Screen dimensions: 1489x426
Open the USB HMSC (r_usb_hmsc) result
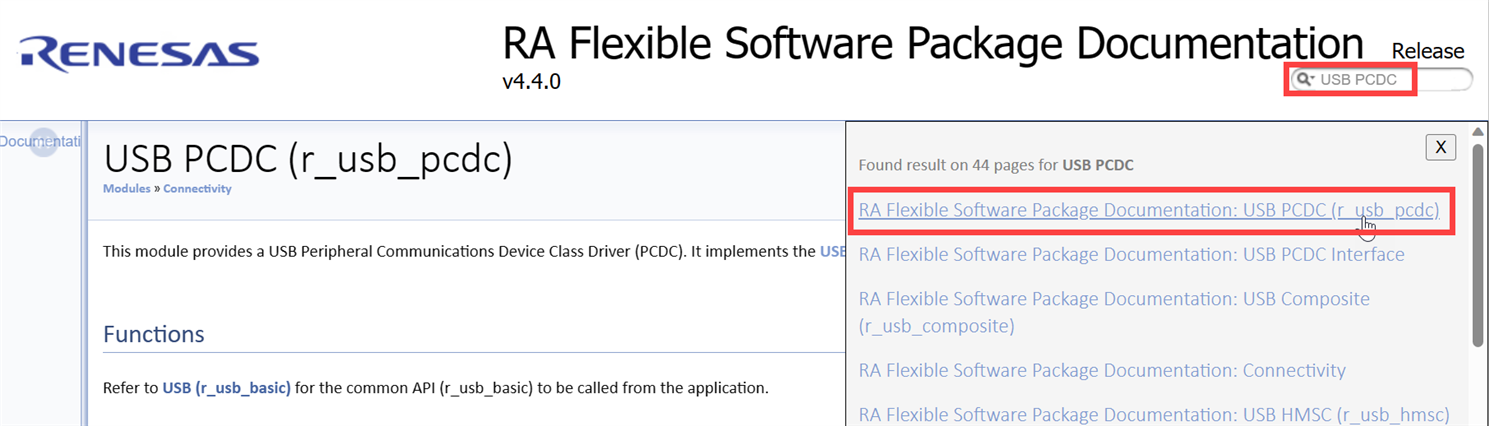pyautogui.click(x=1154, y=414)
